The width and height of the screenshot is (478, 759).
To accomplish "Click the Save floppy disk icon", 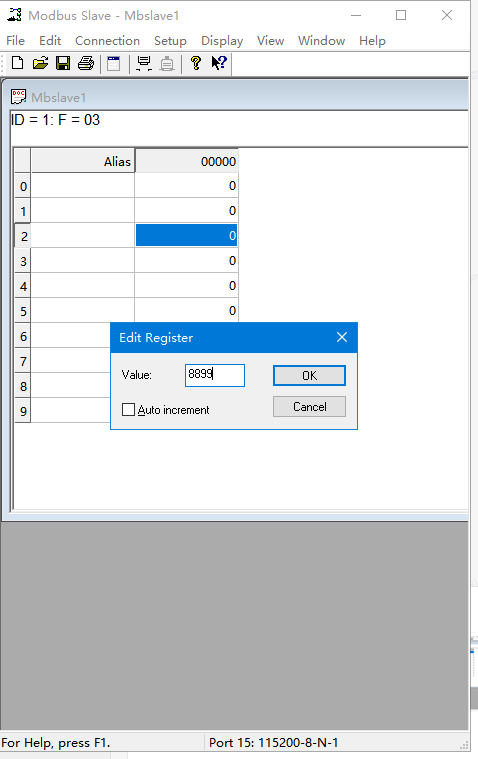I will click(63, 63).
